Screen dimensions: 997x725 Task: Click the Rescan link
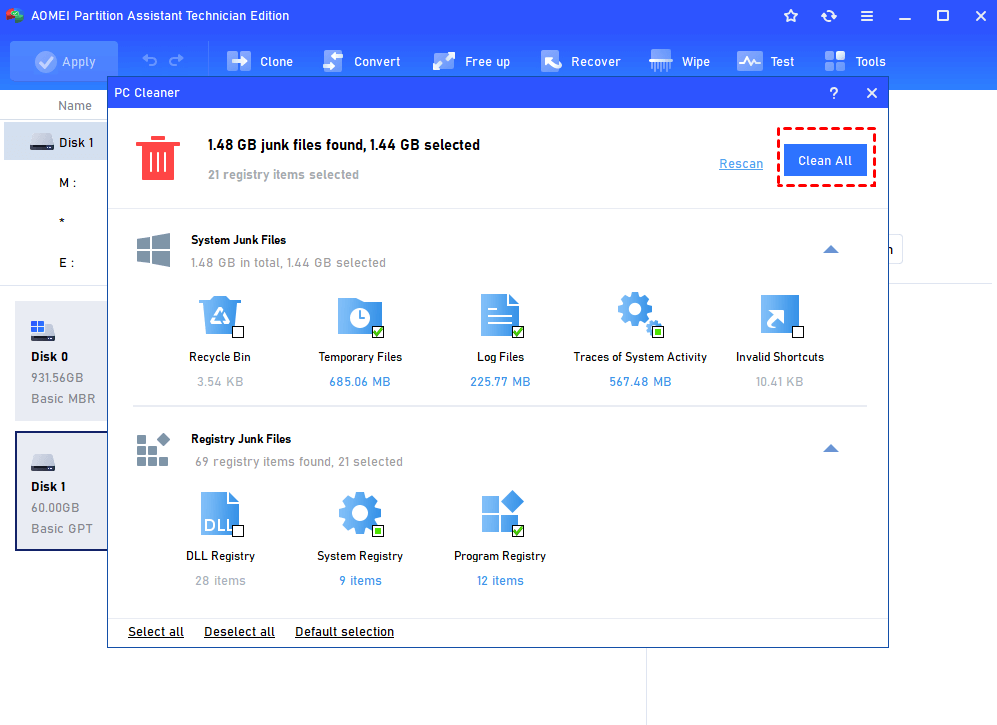(741, 163)
